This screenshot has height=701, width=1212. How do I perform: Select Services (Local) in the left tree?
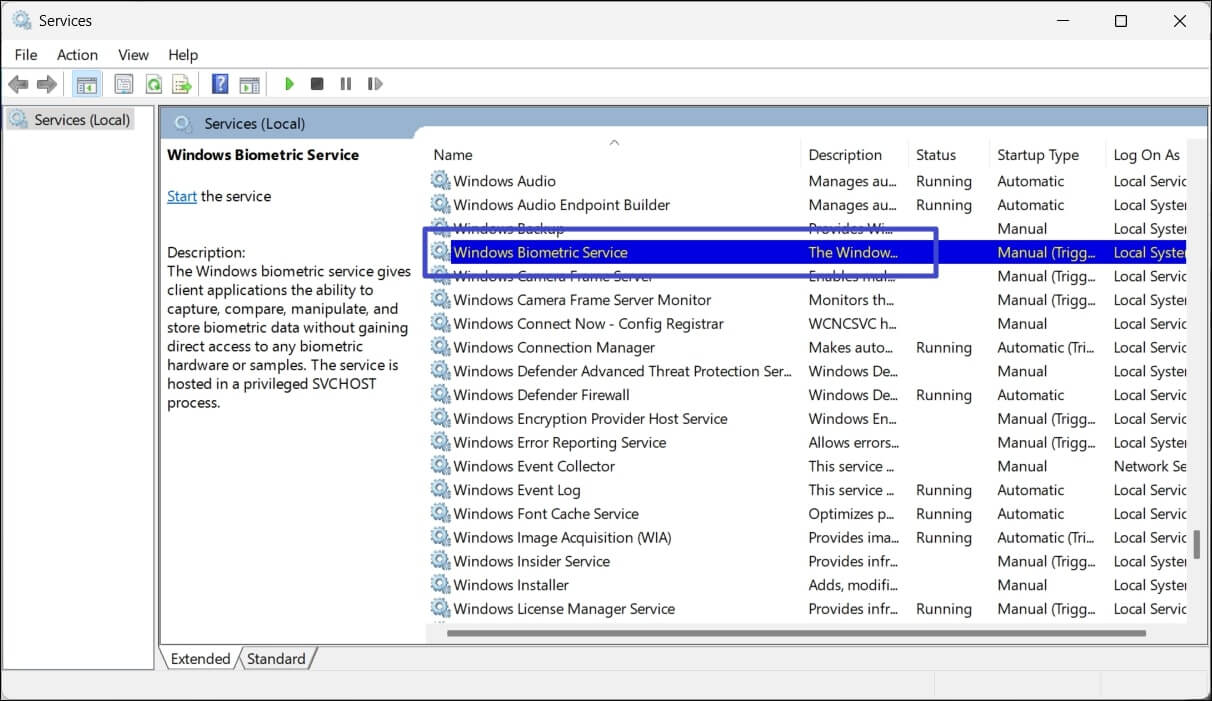click(x=82, y=120)
